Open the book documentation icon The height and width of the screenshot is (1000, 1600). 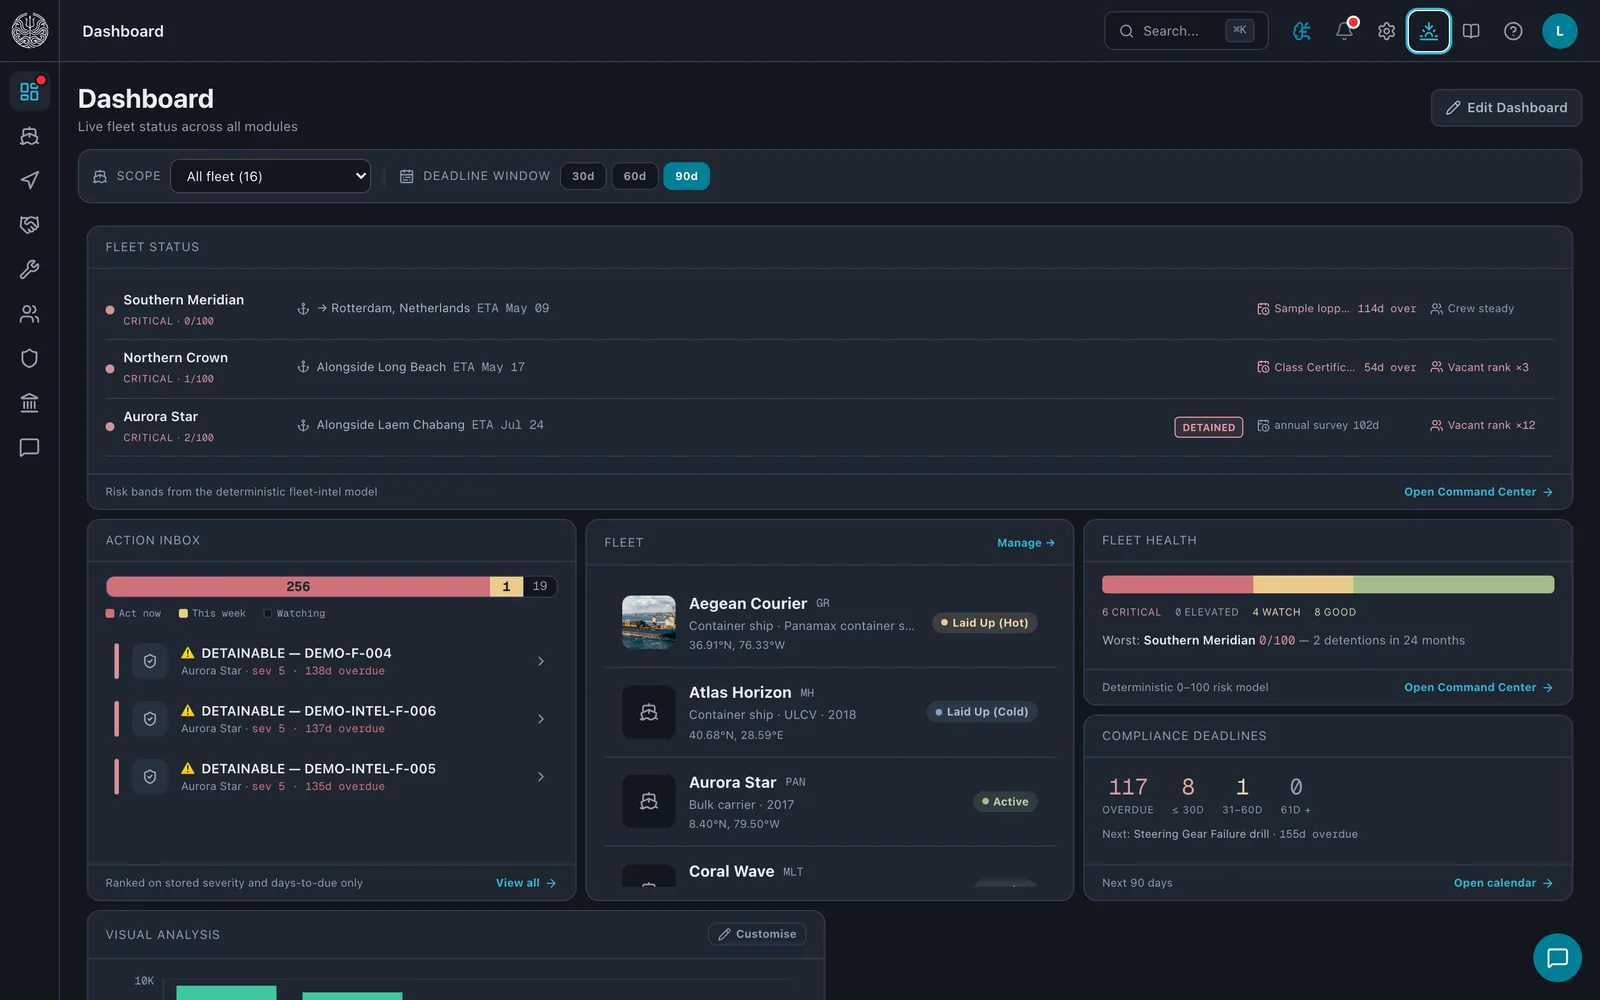[1471, 31]
